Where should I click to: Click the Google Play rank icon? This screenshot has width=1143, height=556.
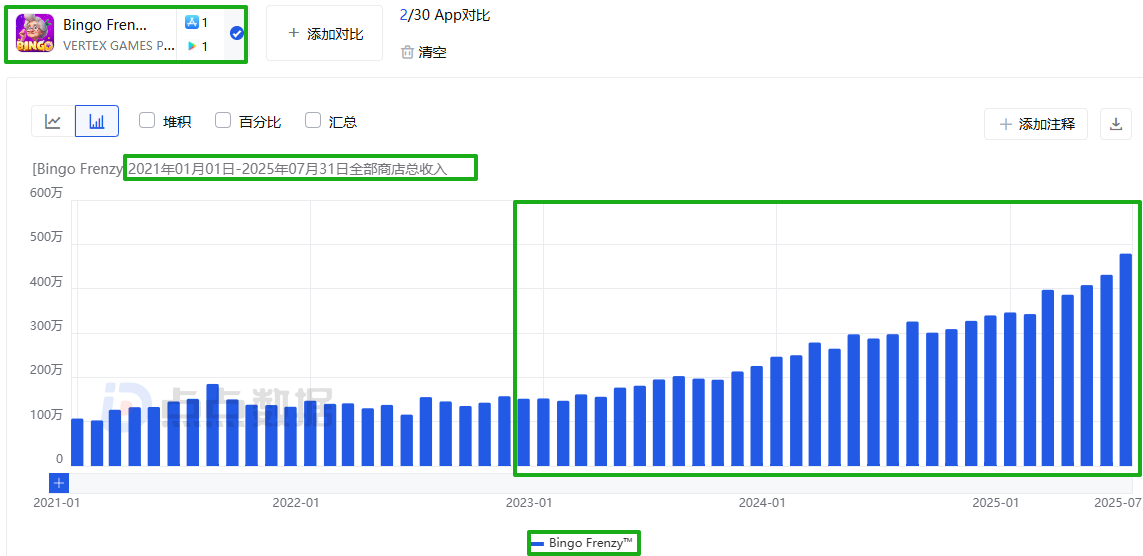click(x=192, y=46)
